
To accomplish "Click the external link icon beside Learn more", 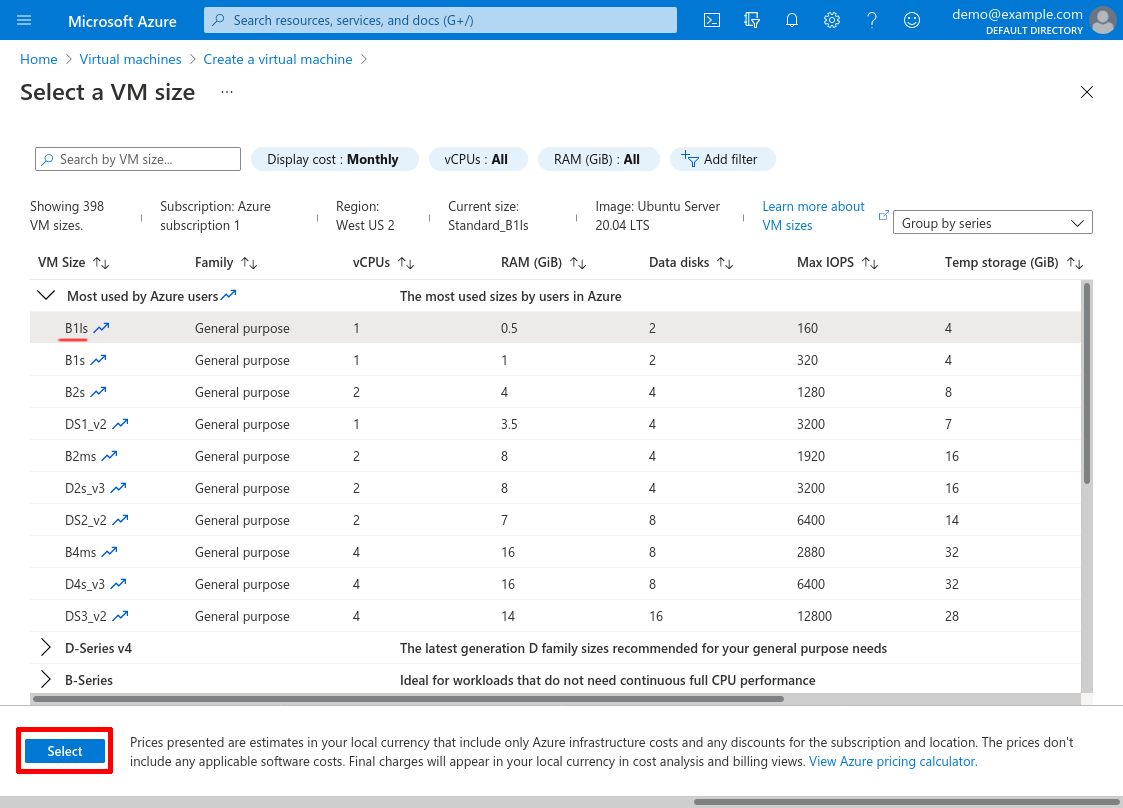I will click(x=883, y=215).
